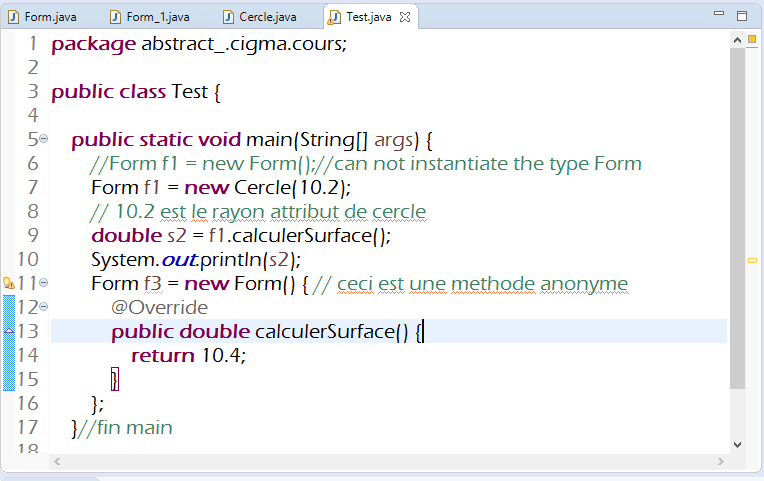
Task: Click the underlined variable 'f3' on line 11
Action: (153, 284)
